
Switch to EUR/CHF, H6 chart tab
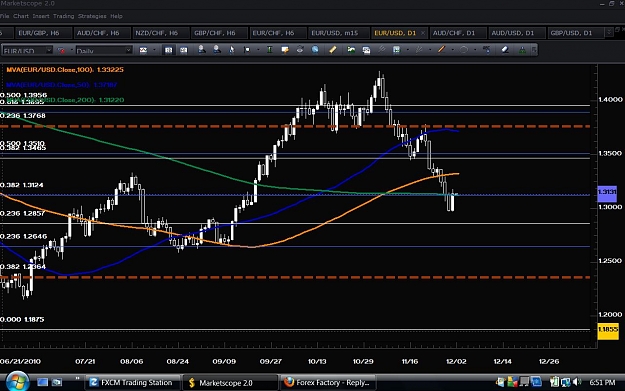[277, 33]
